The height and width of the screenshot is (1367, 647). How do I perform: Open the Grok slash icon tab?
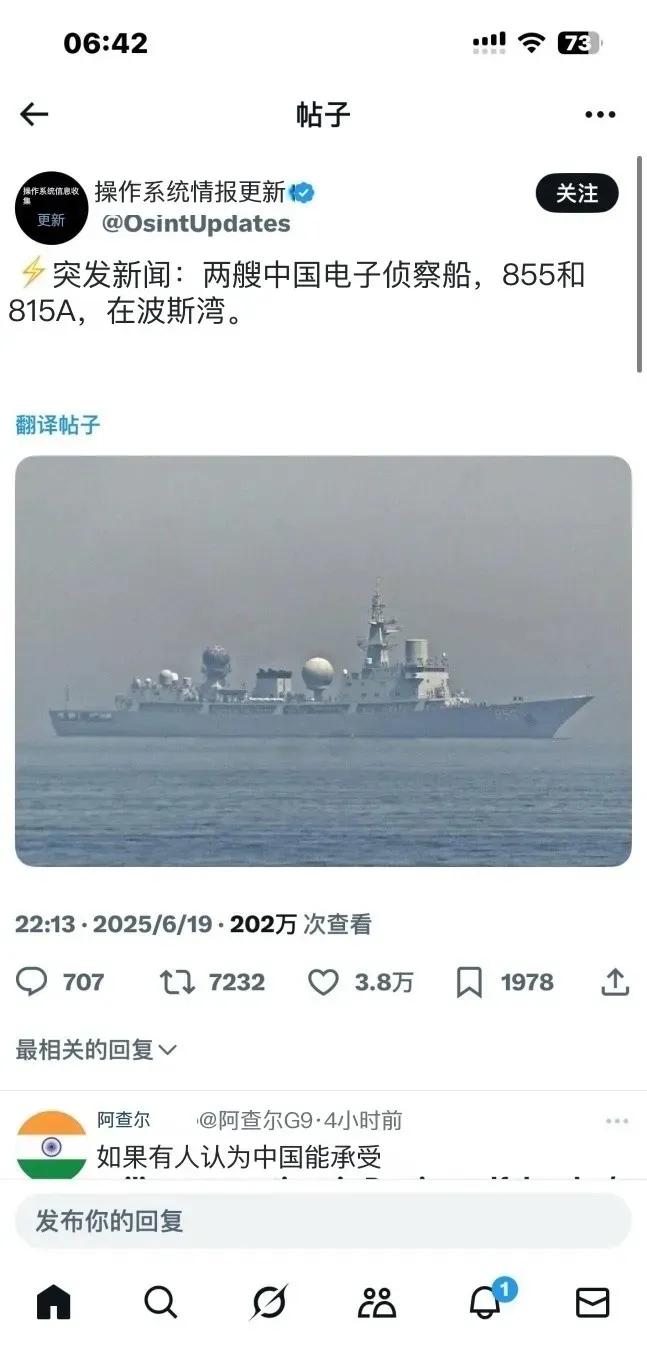click(269, 1302)
